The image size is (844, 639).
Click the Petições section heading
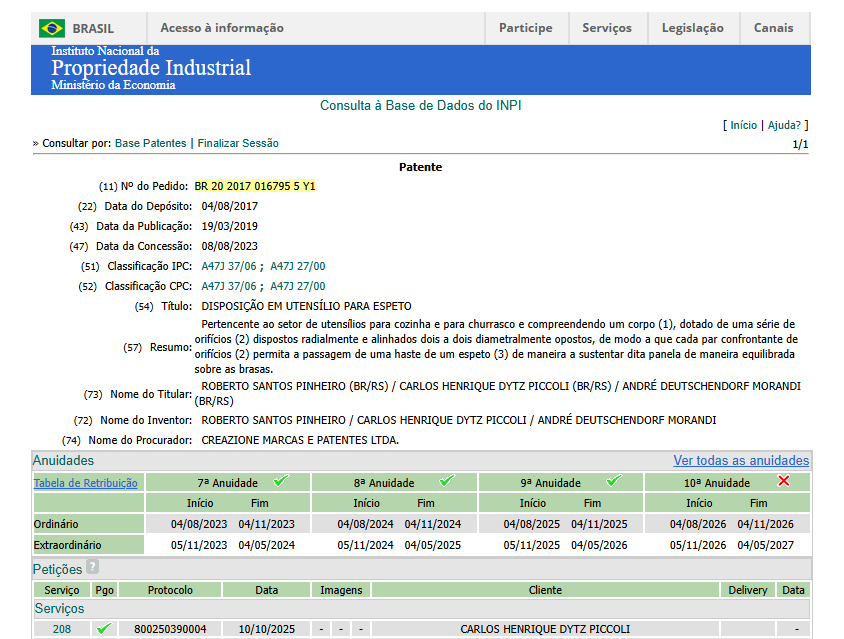coord(58,569)
